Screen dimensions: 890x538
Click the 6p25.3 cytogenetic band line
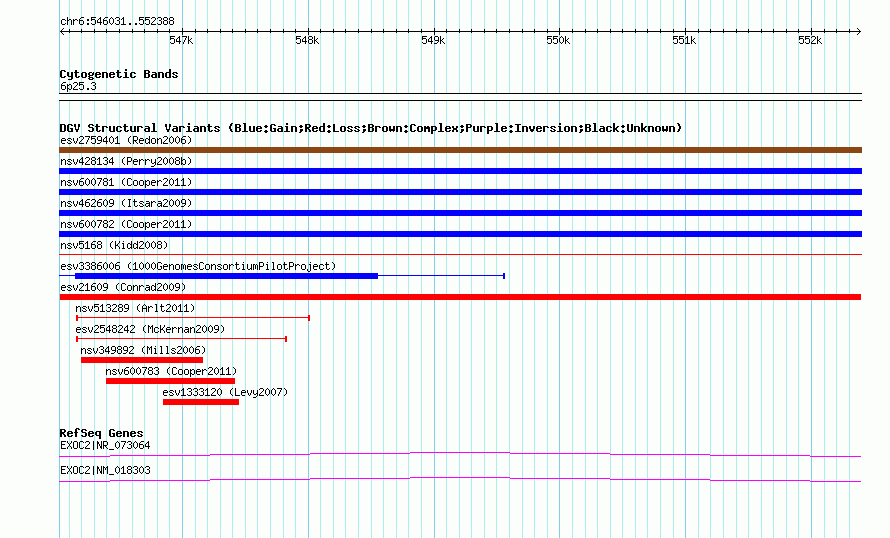(x=460, y=97)
